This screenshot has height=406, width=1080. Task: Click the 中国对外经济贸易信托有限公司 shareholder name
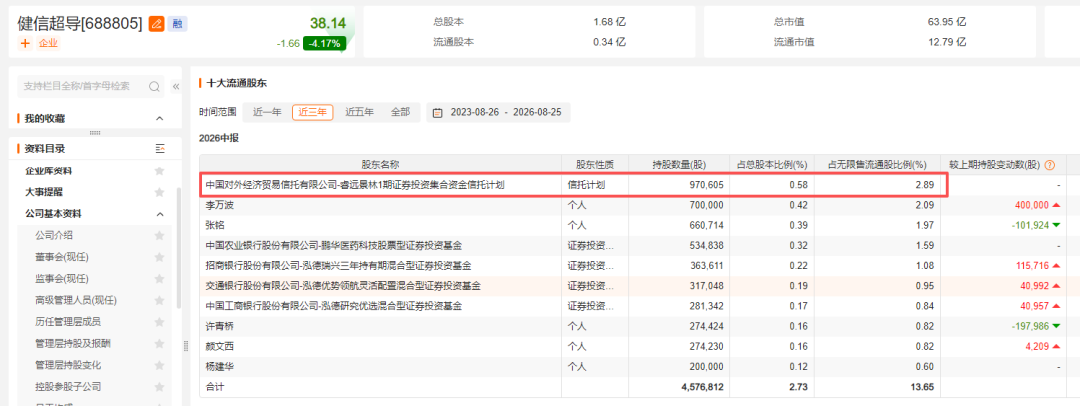[x=355, y=185]
